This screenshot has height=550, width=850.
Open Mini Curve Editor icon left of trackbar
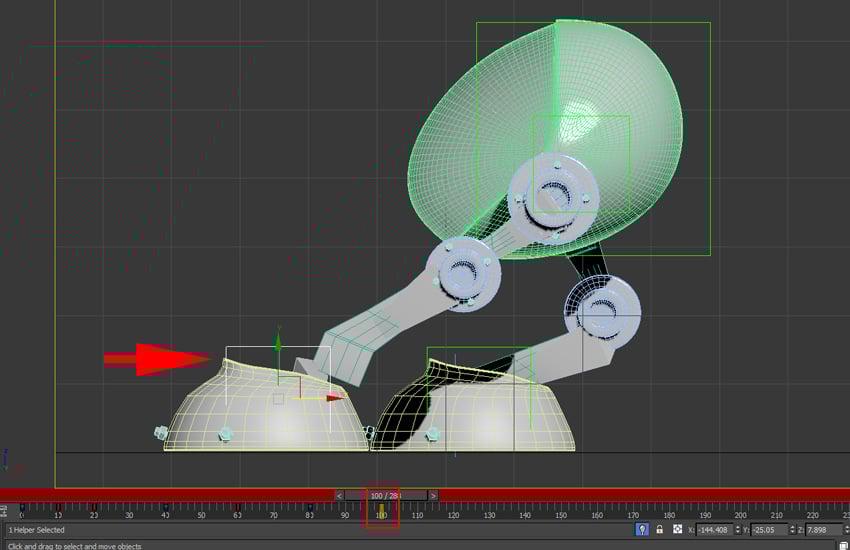point(4,511)
